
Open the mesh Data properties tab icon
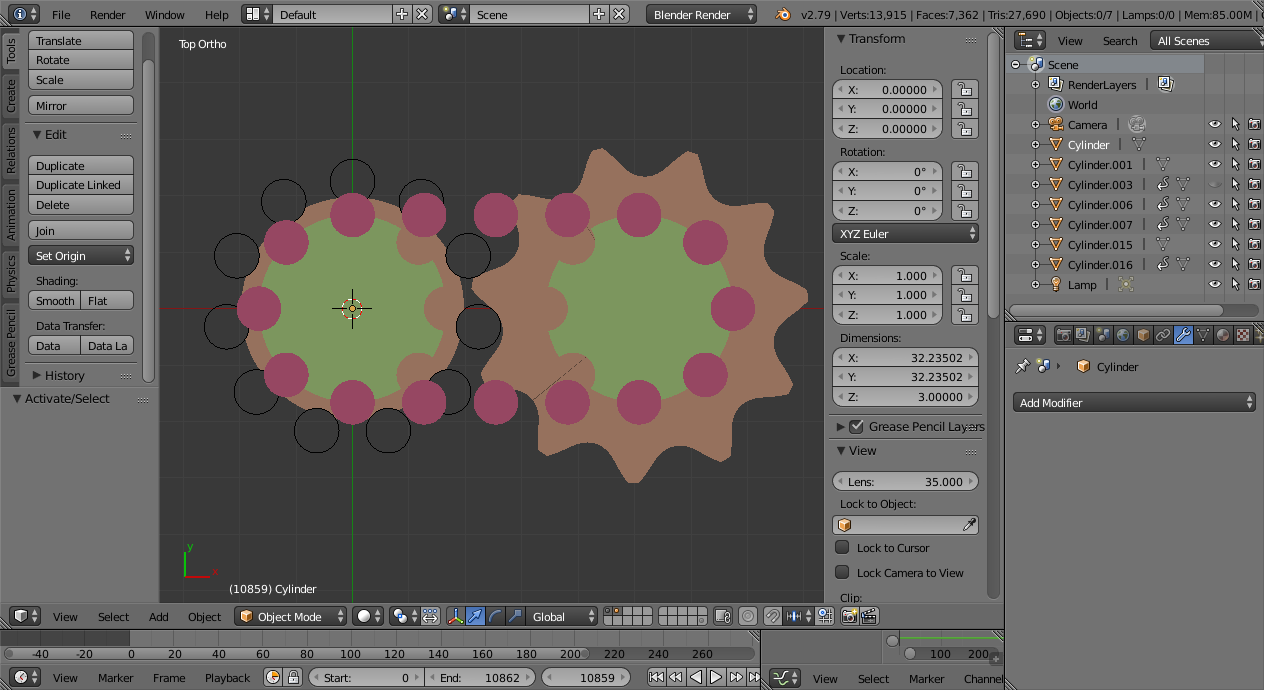coord(1203,335)
